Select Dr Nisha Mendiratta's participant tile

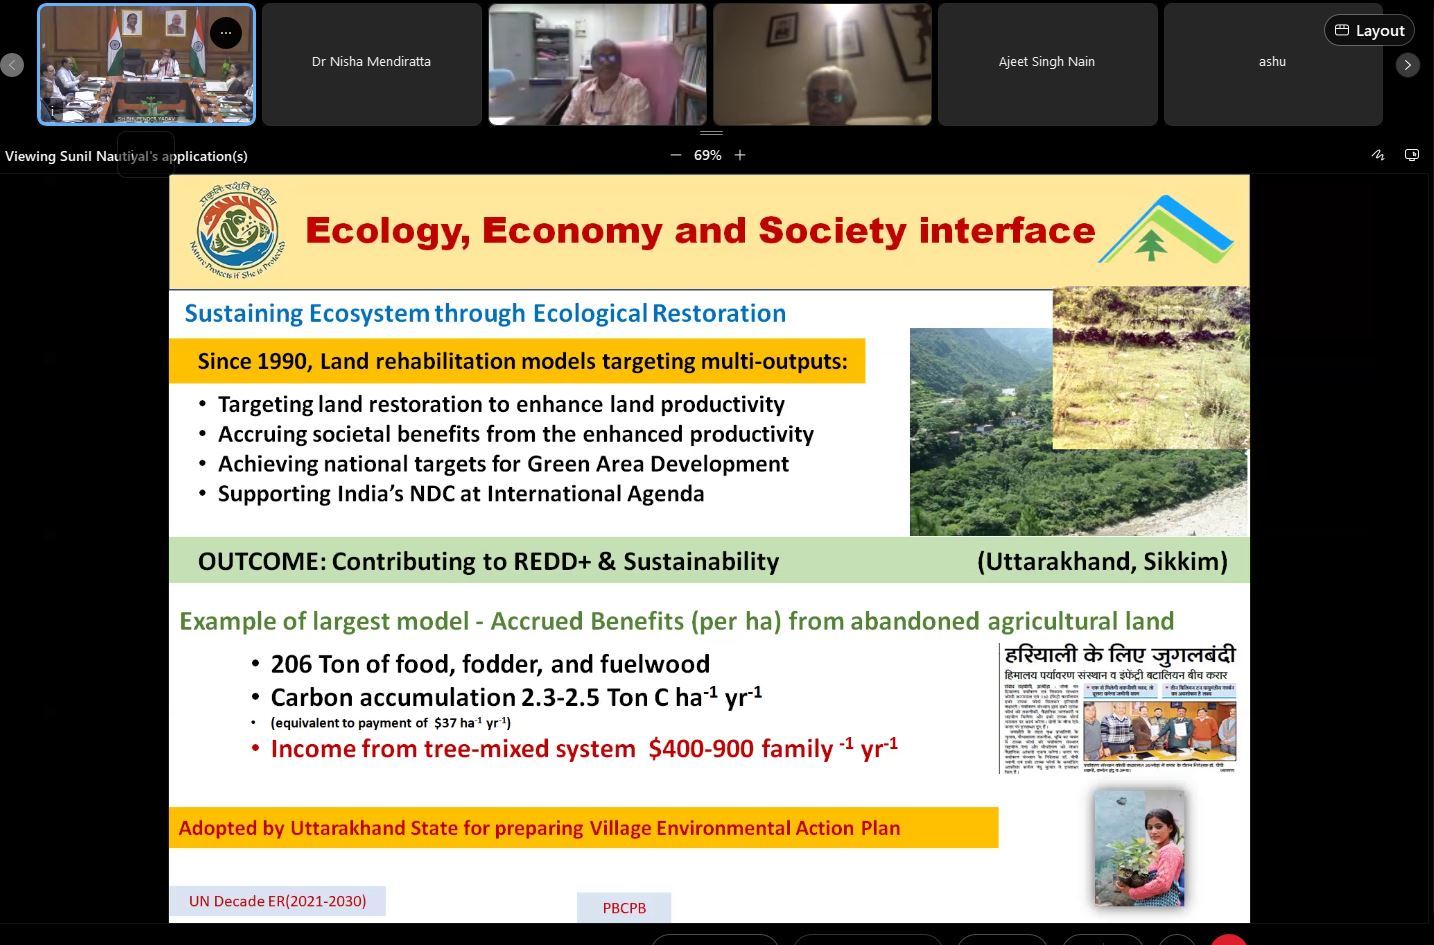[371, 64]
